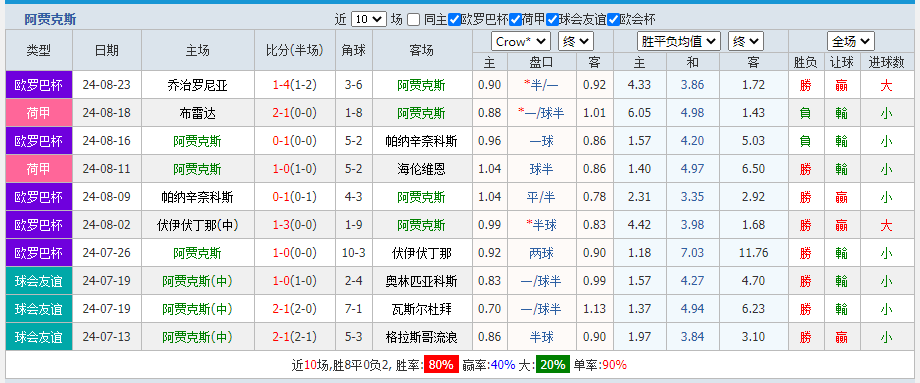The width and height of the screenshot is (920, 383).
Task: Open 伏伊伏丁那(中) home team link
Action: click(197, 225)
